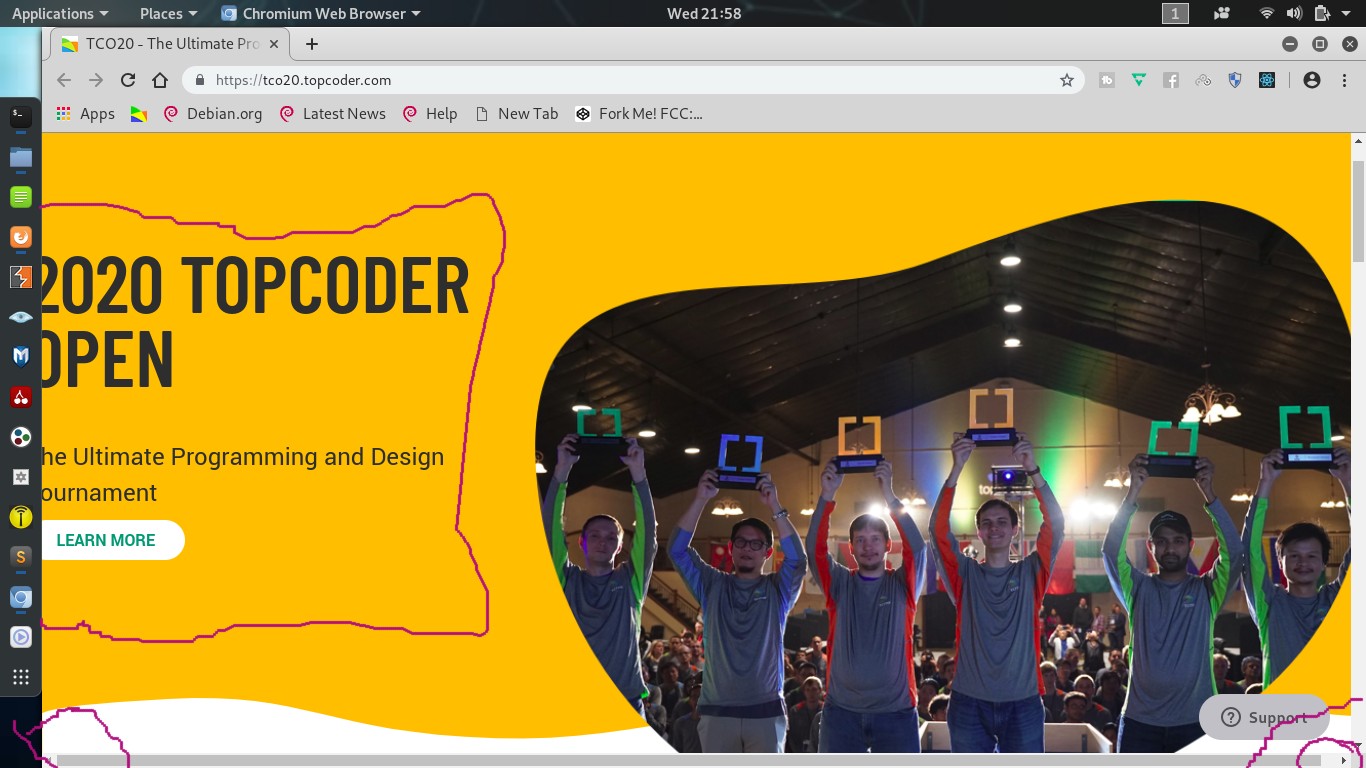Open the Latest News bookmark
The image size is (1366, 768).
[332, 114]
